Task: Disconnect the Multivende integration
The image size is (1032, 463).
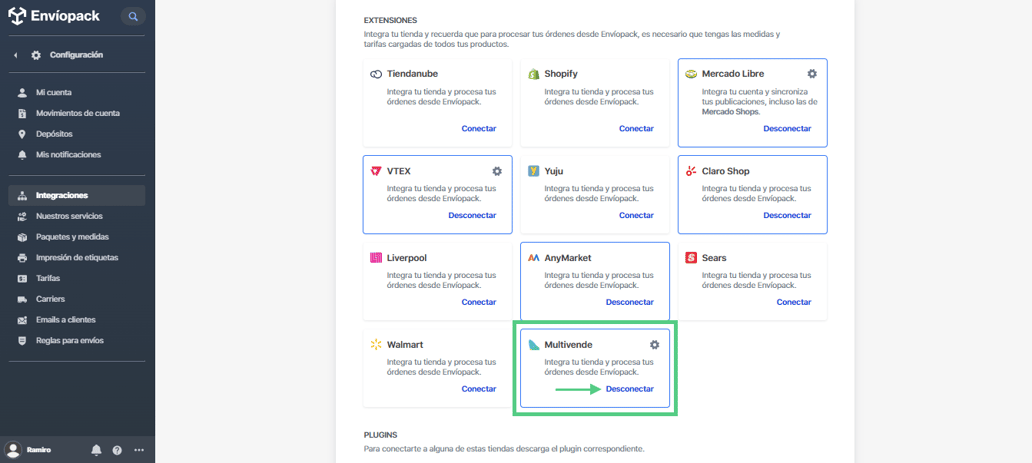Action: click(x=630, y=389)
